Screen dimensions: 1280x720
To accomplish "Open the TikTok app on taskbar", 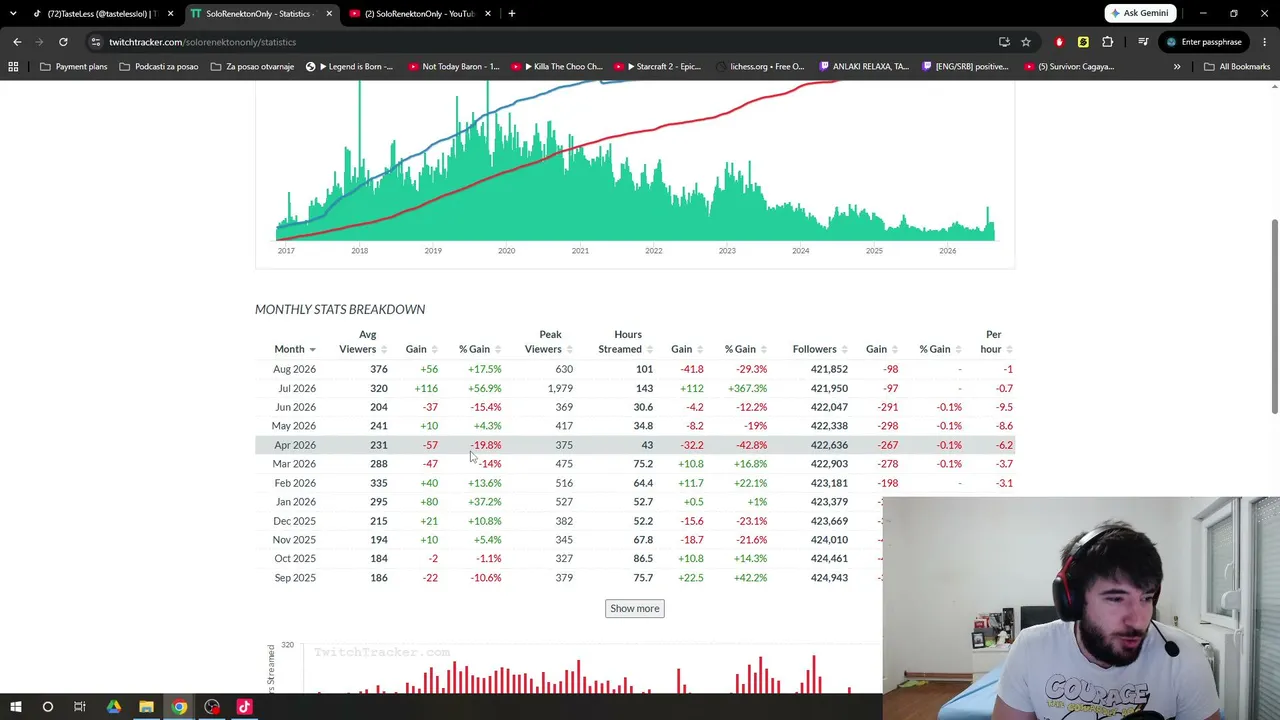I will point(244,707).
